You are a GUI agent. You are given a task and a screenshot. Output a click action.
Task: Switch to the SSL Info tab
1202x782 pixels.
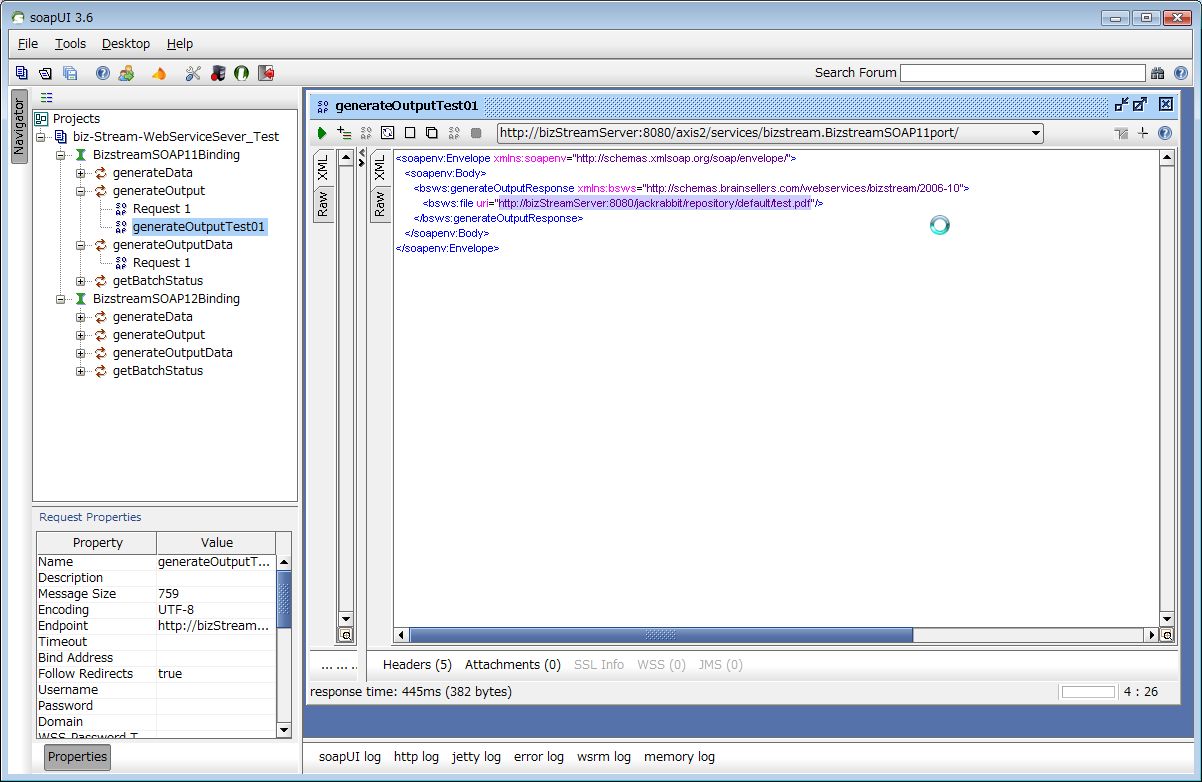pyautogui.click(x=599, y=665)
